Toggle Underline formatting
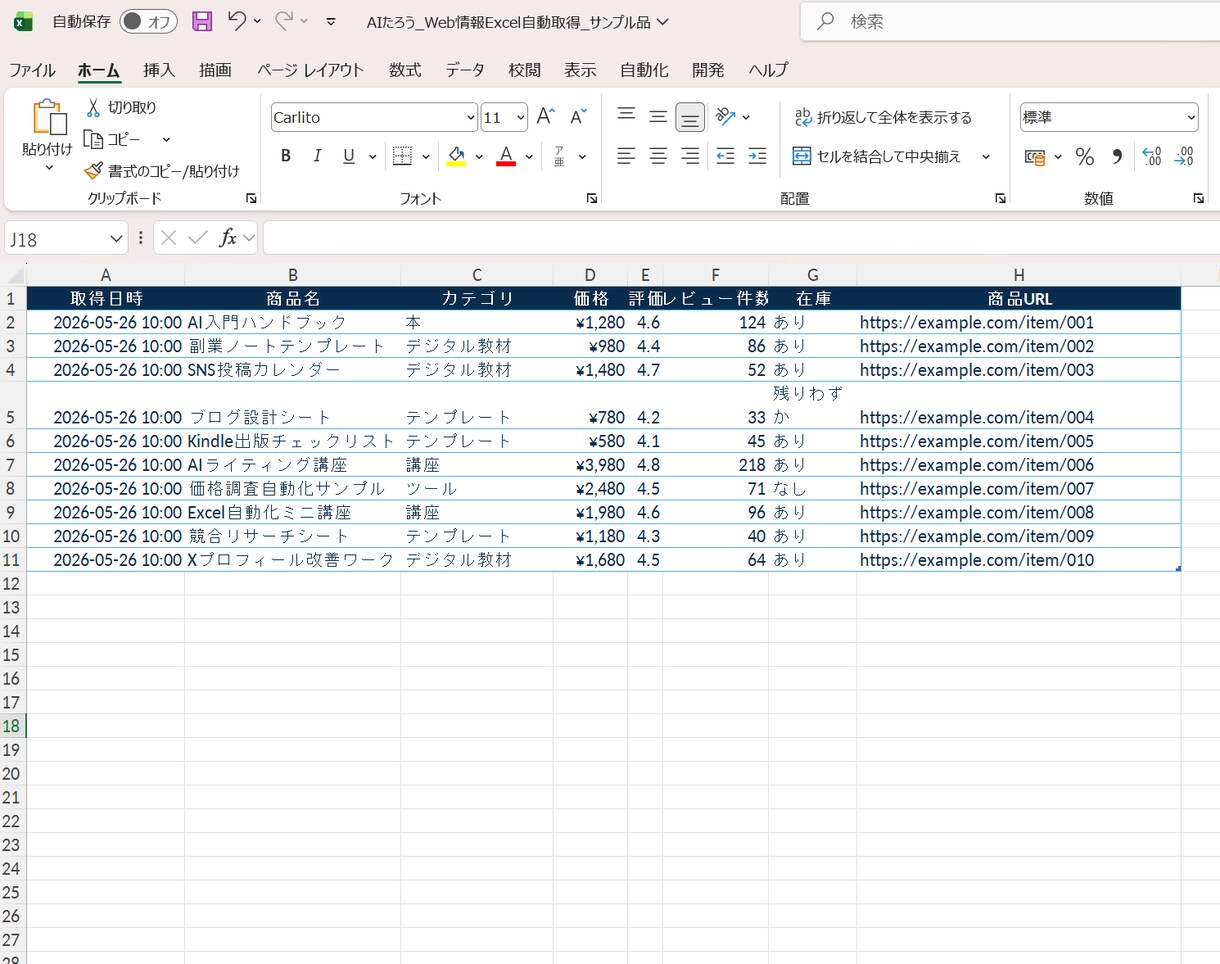 [x=349, y=156]
